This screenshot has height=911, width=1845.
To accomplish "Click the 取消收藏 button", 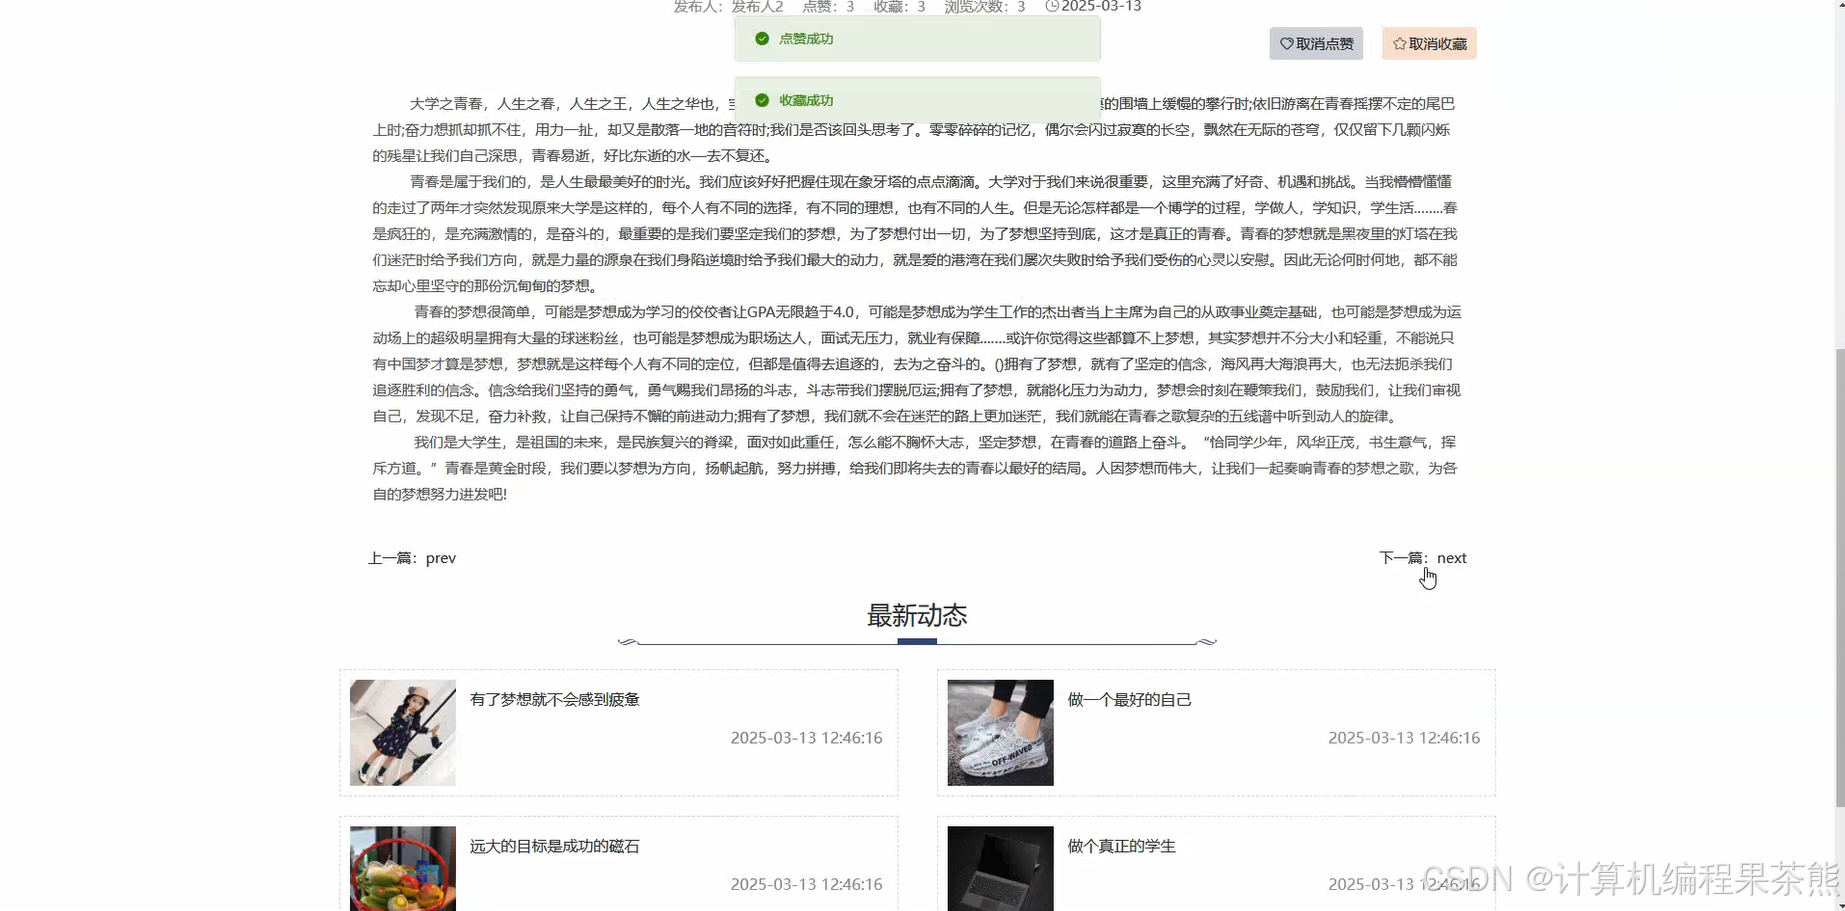I will point(1429,44).
